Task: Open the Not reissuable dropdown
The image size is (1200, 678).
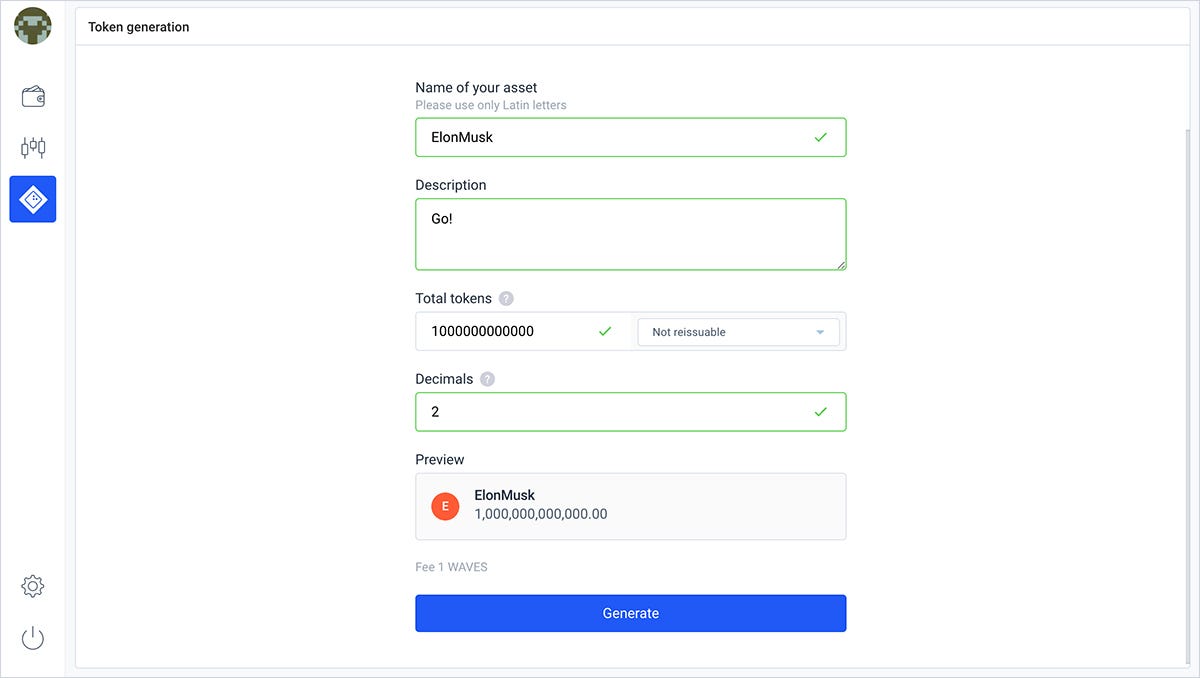Action: [x=738, y=332]
